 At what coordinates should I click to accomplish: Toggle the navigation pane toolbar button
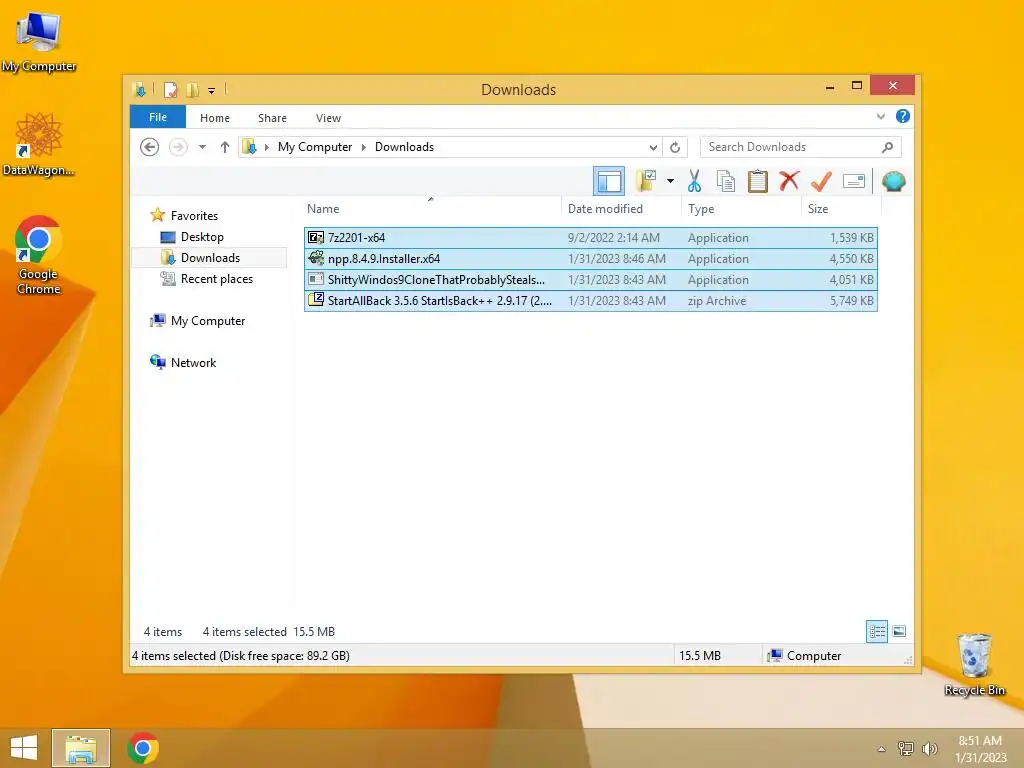click(609, 181)
